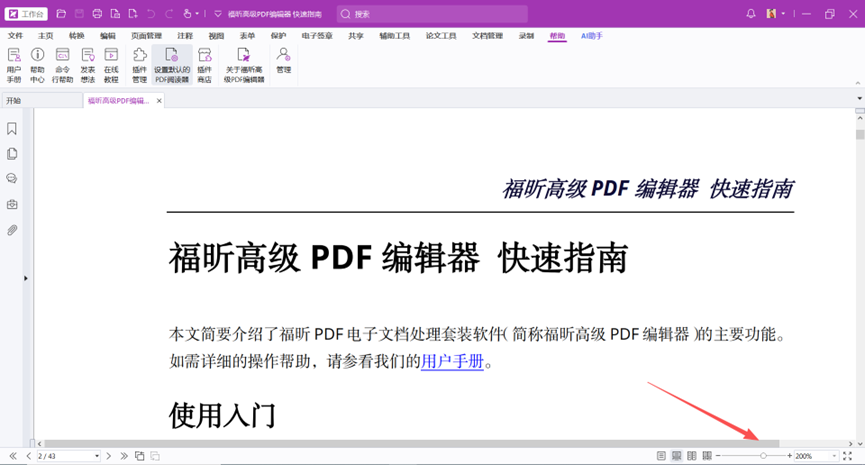This screenshot has width=865, height=465.
Task: Toggle two-page facing view mode
Action: [x=692, y=456]
